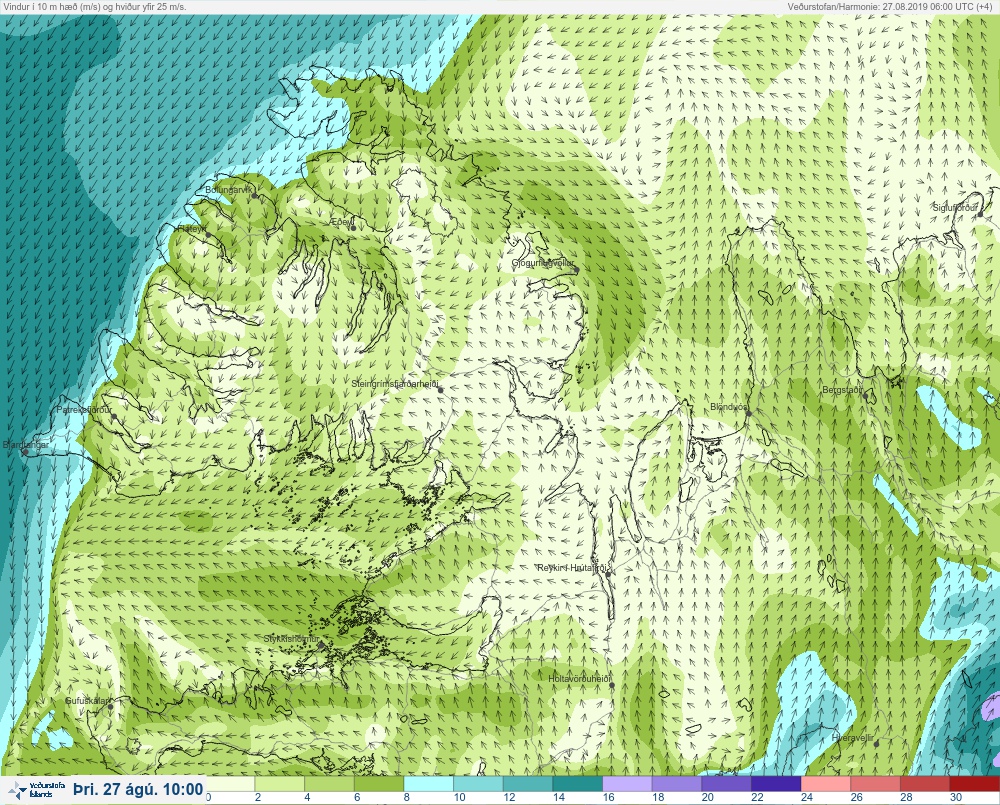Image resolution: width=1000 pixels, height=805 pixels.
Task: Select the dark red legend swatch above 30
Action: tap(975, 783)
